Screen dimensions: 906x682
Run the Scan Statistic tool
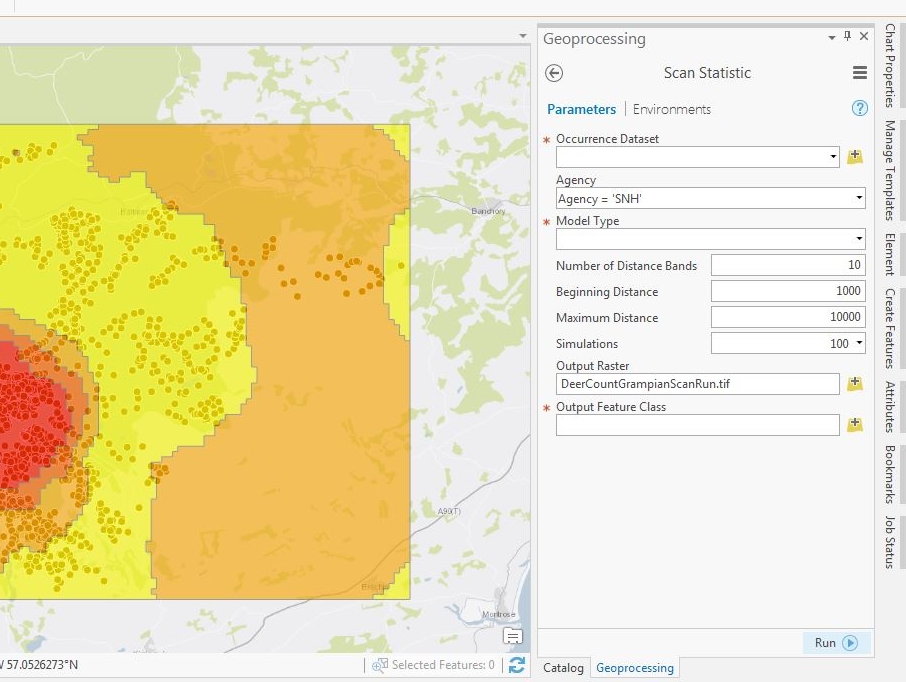pyautogui.click(x=836, y=643)
